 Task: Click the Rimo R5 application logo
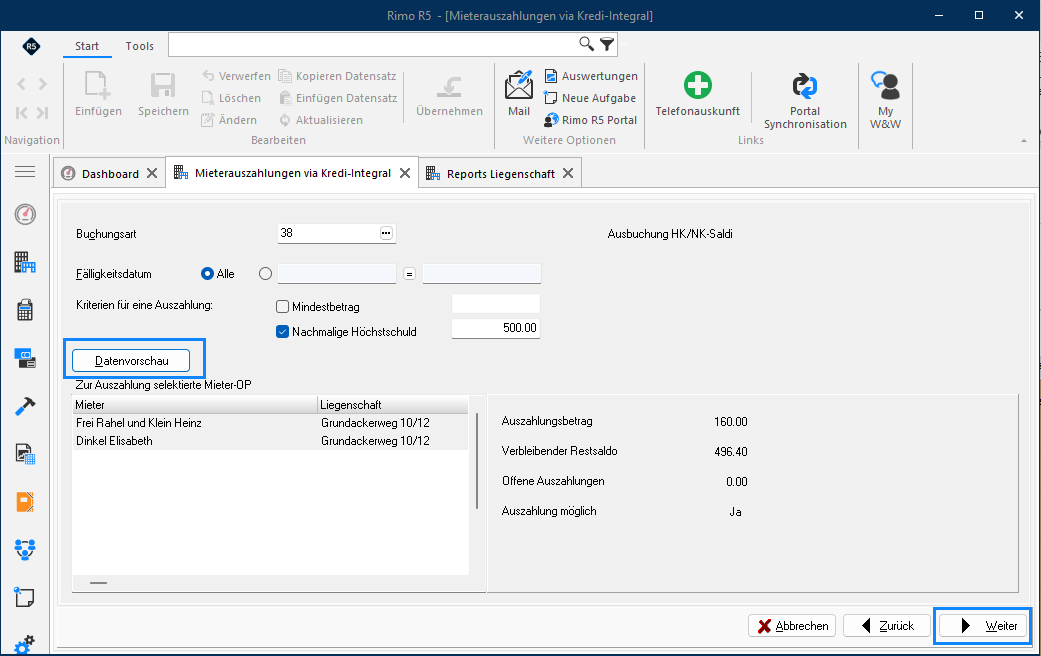pyautogui.click(x=31, y=46)
